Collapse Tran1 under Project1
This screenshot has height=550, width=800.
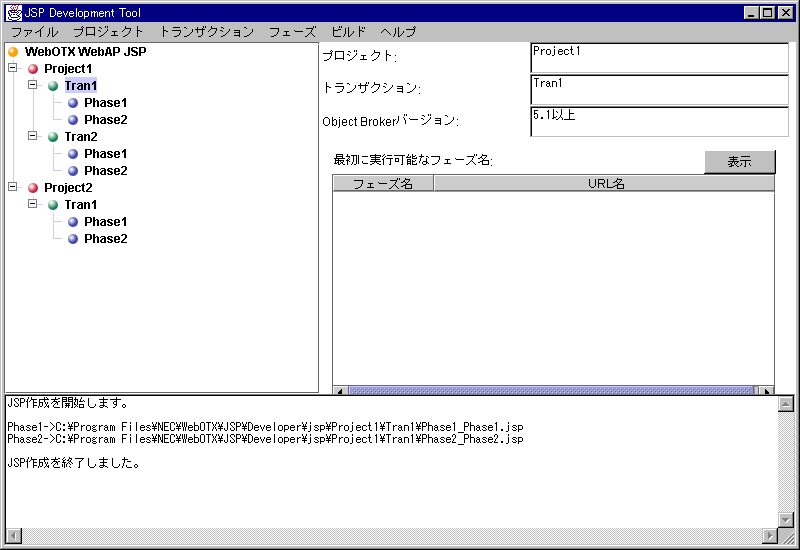33,85
